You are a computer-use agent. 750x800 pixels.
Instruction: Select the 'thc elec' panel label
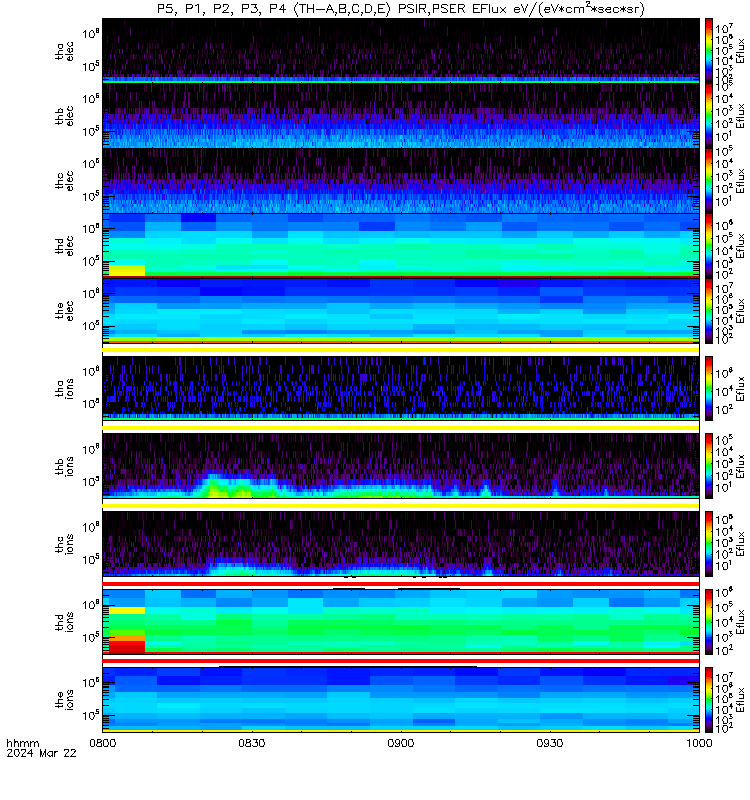click(65, 181)
